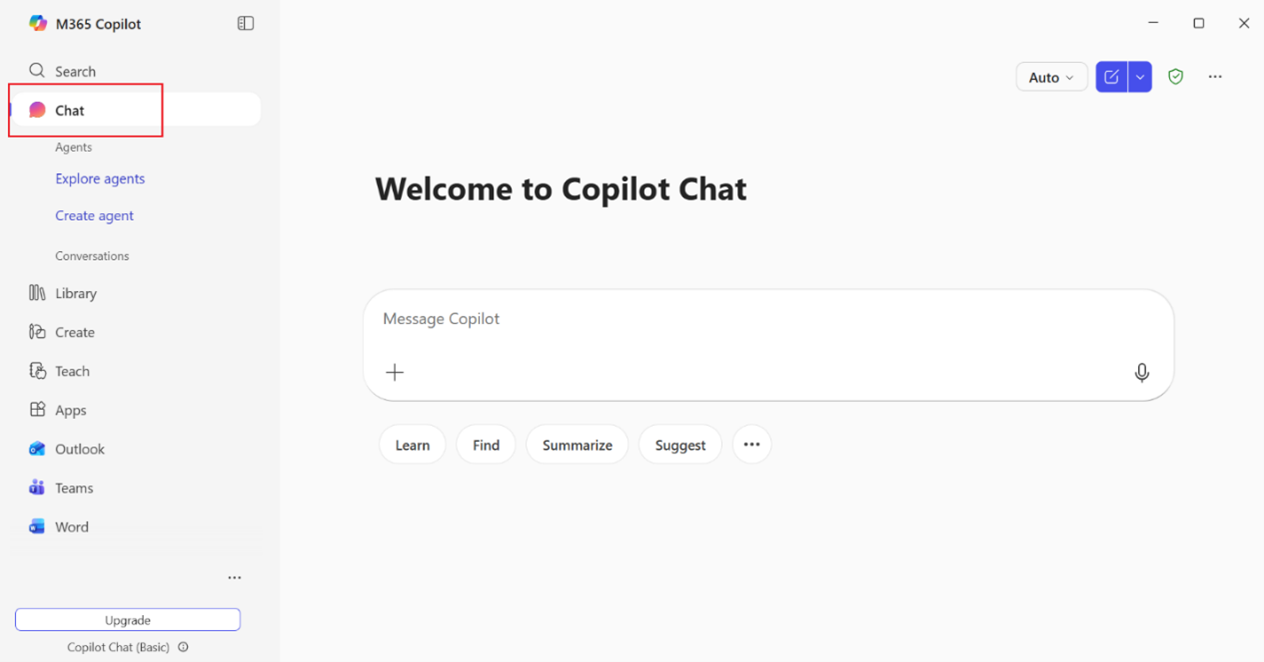The image size is (1264, 662).
Task: Open Word from the sidebar
Action: 37,527
